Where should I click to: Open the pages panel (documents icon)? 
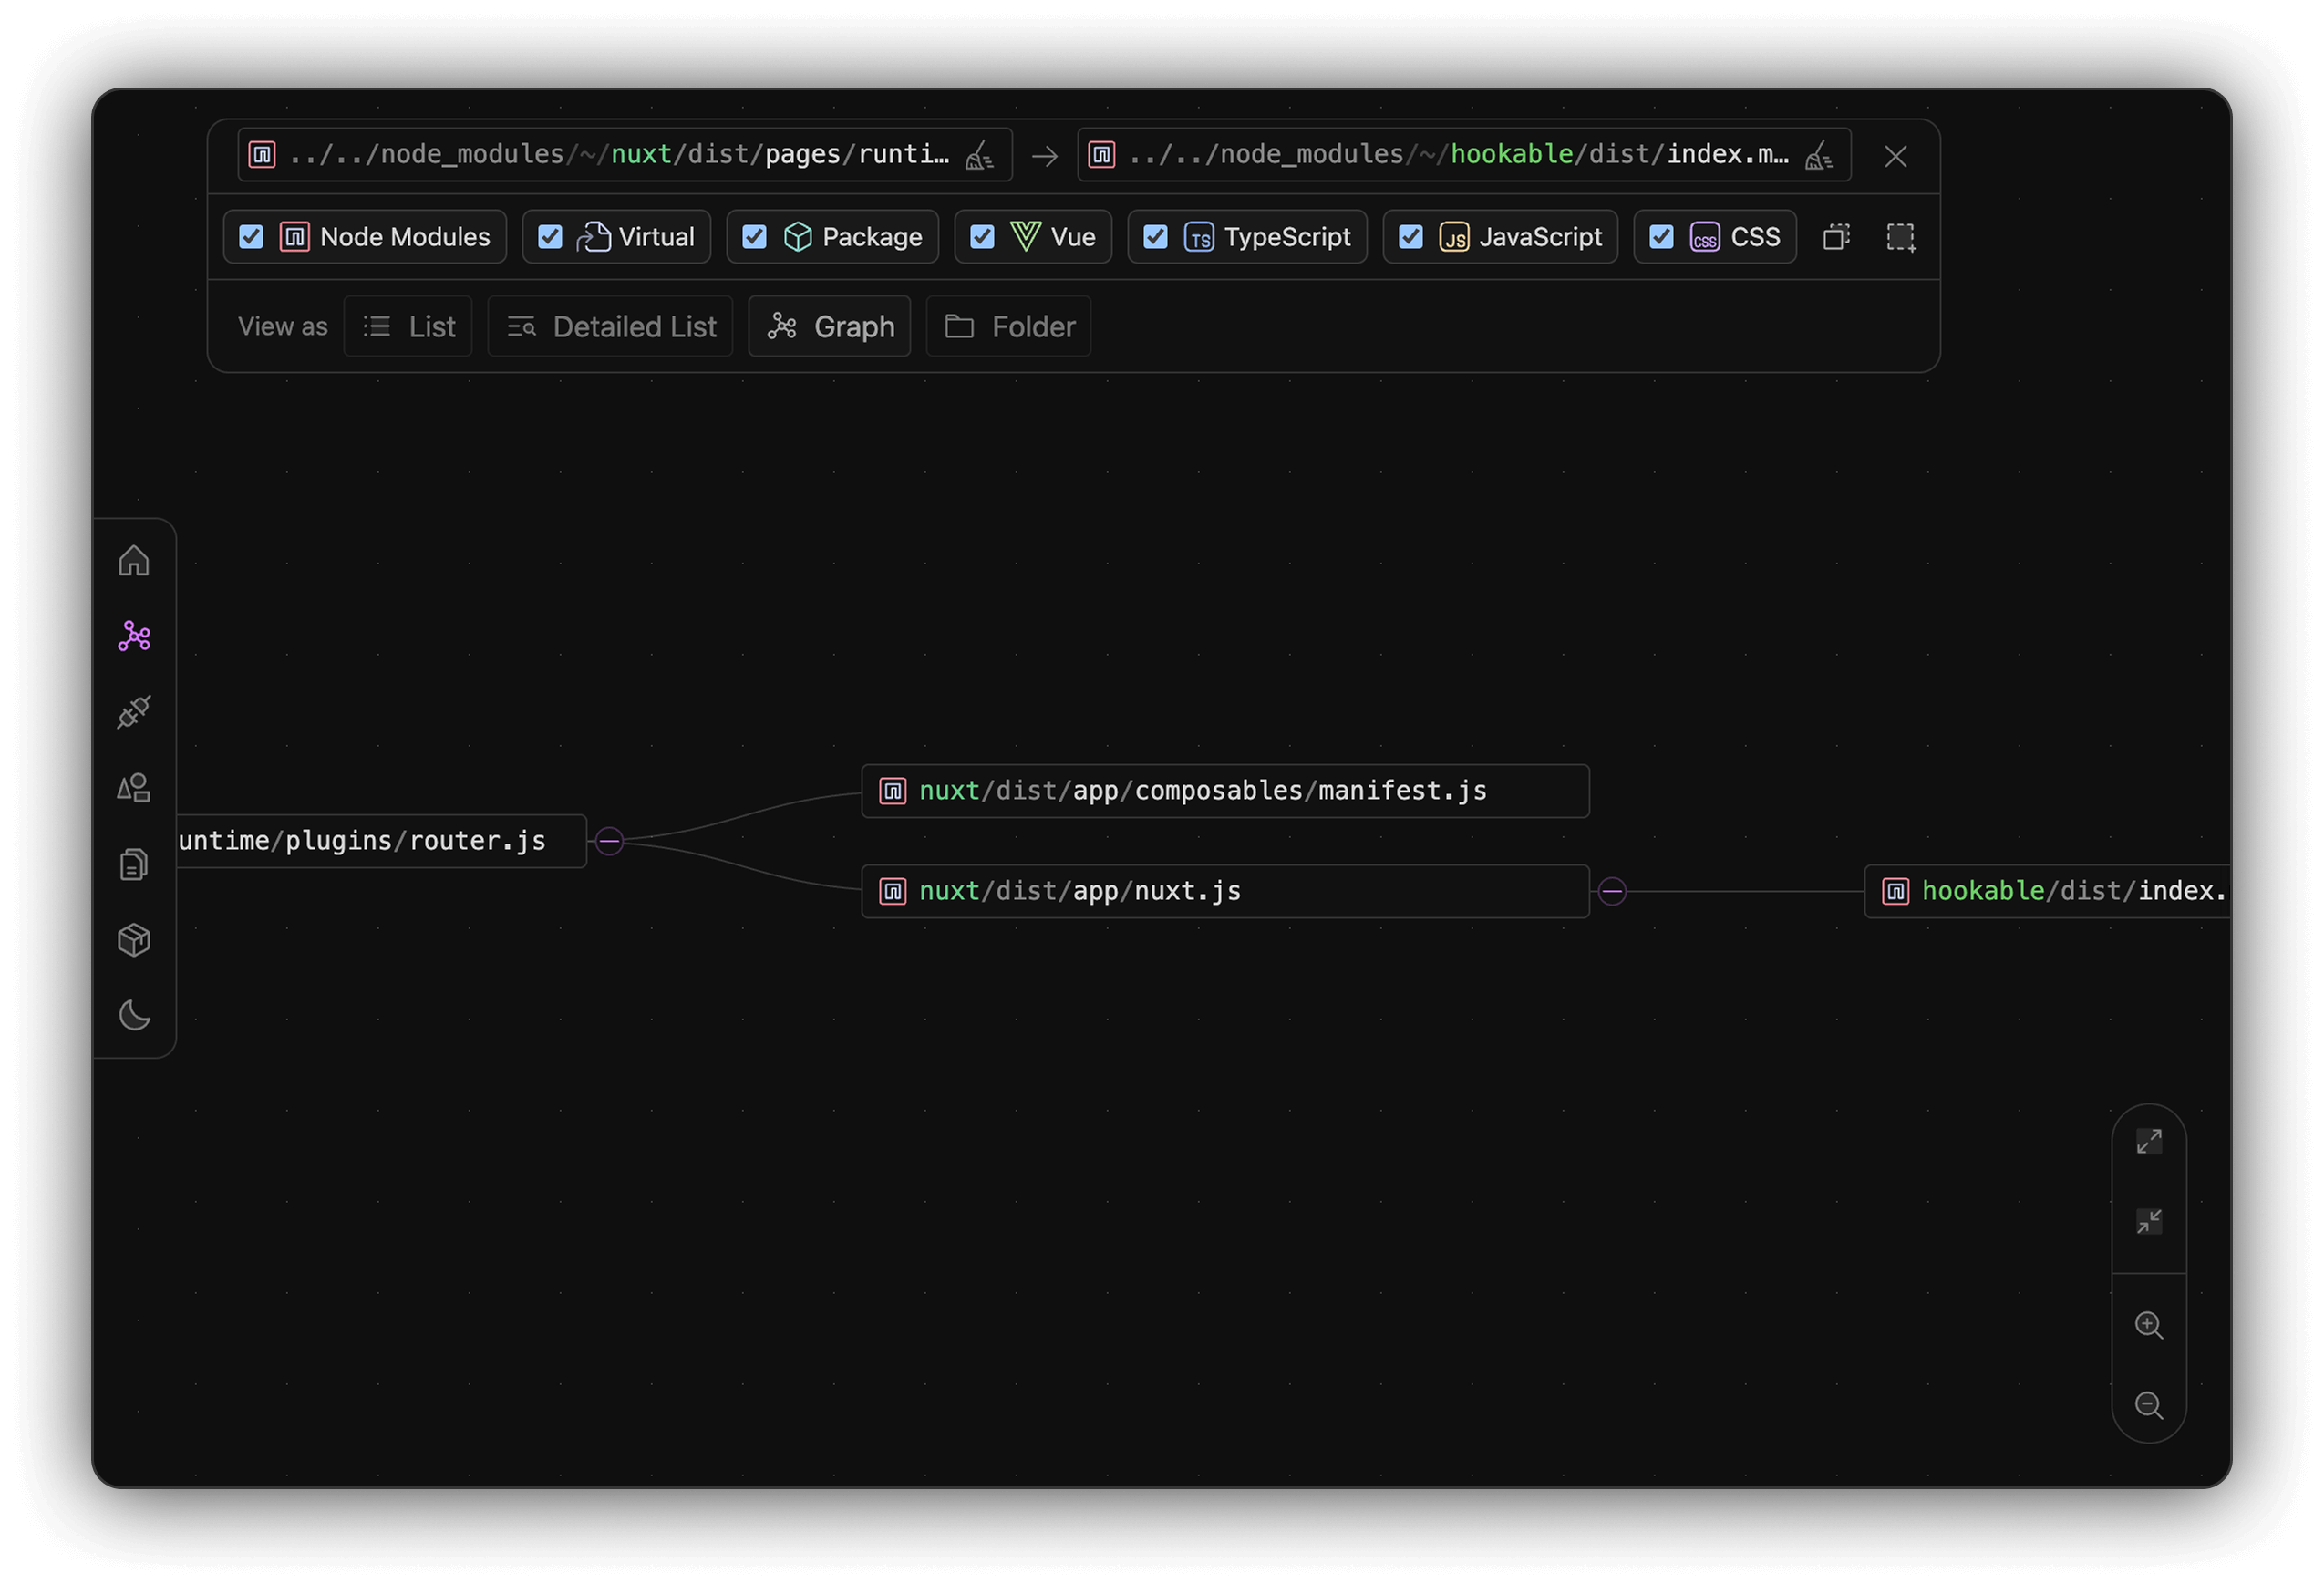pos(134,864)
